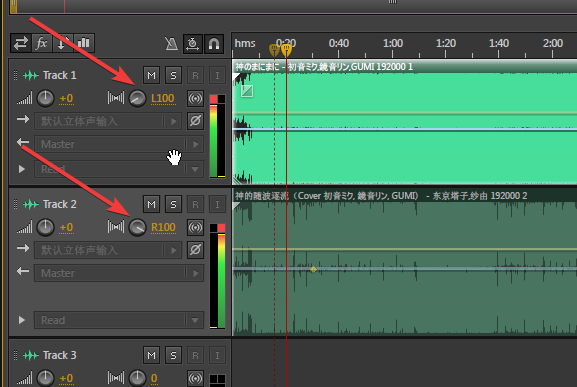Click the Track 1 L100 pan value

pyautogui.click(x=163, y=98)
